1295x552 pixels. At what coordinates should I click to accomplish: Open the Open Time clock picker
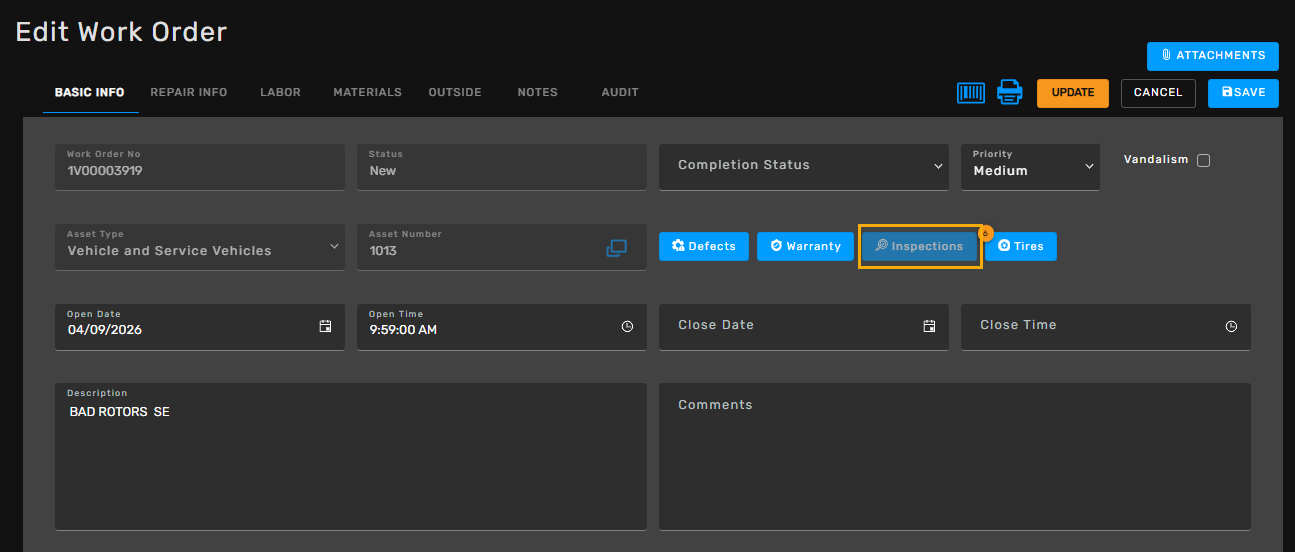tap(627, 326)
